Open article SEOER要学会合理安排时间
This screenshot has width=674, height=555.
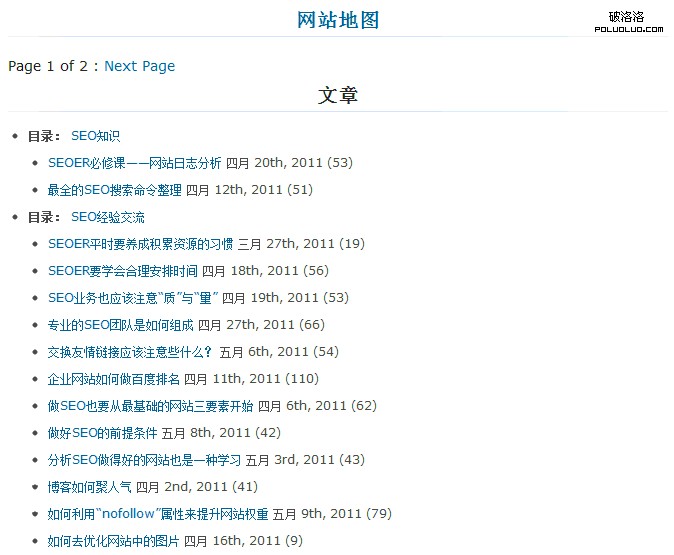[122, 271]
